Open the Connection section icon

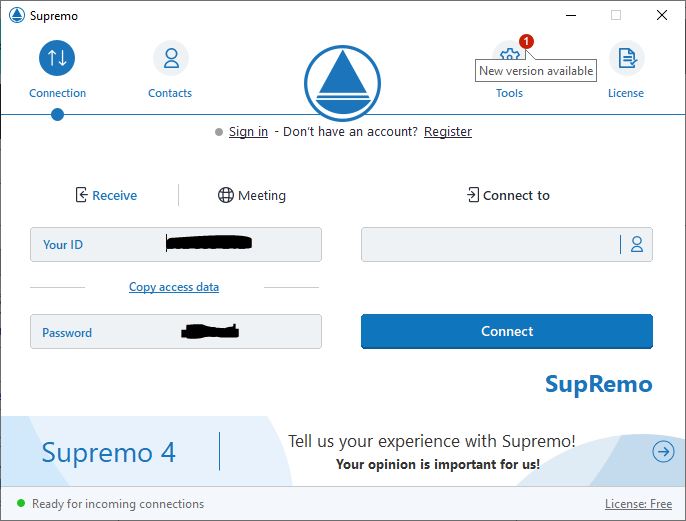pos(57,58)
